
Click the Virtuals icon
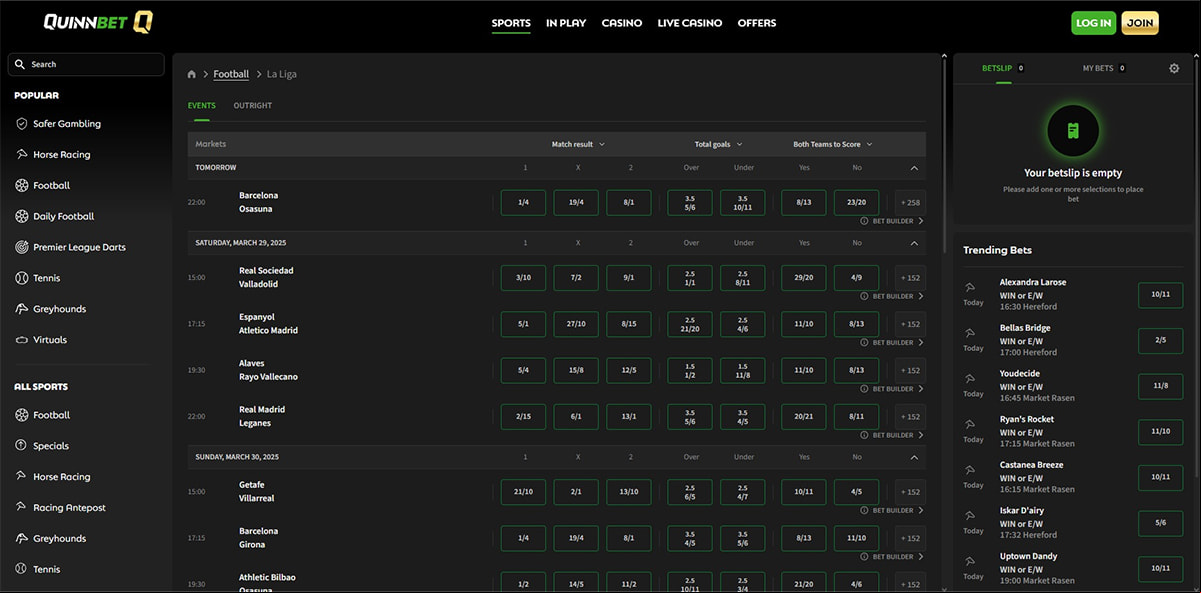[x=22, y=340]
